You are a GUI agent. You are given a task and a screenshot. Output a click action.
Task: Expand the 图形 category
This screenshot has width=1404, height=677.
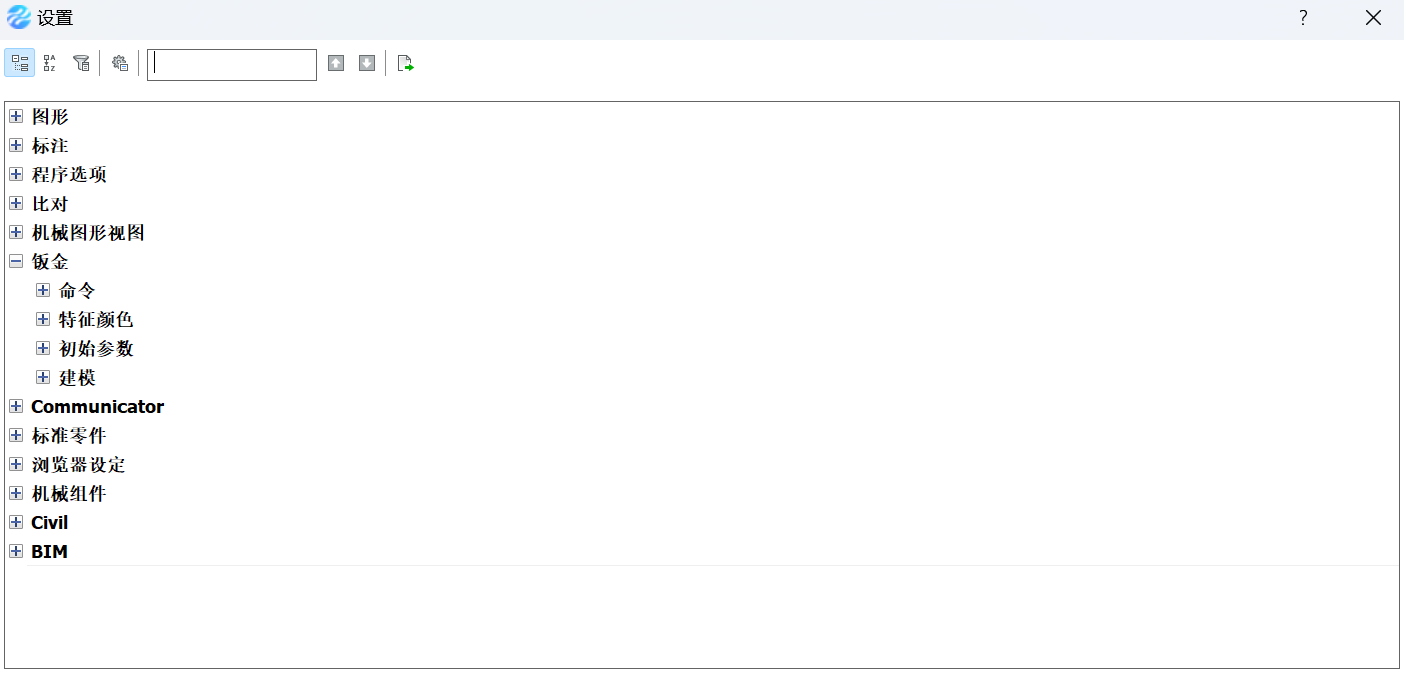coord(16,116)
